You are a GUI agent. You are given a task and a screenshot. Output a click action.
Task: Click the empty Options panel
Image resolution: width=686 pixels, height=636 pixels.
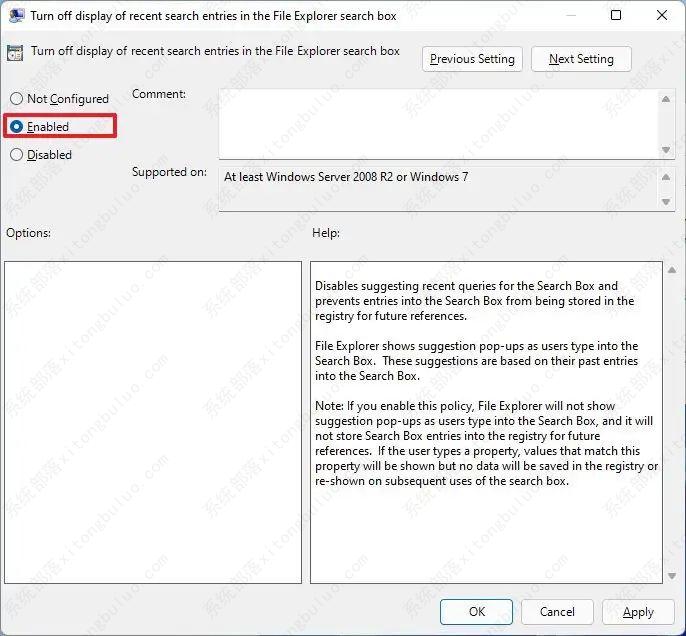tap(153, 422)
